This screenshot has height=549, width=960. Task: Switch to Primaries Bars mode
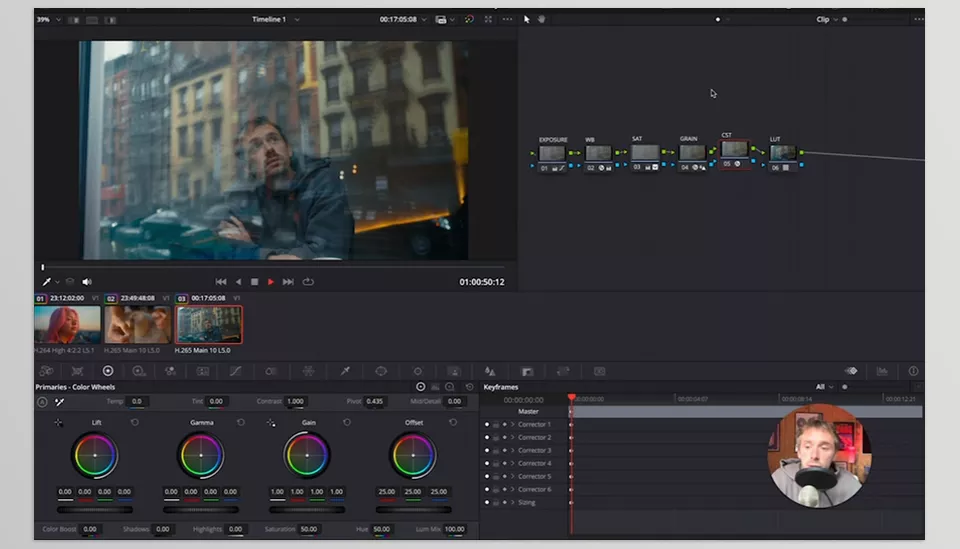coord(435,387)
